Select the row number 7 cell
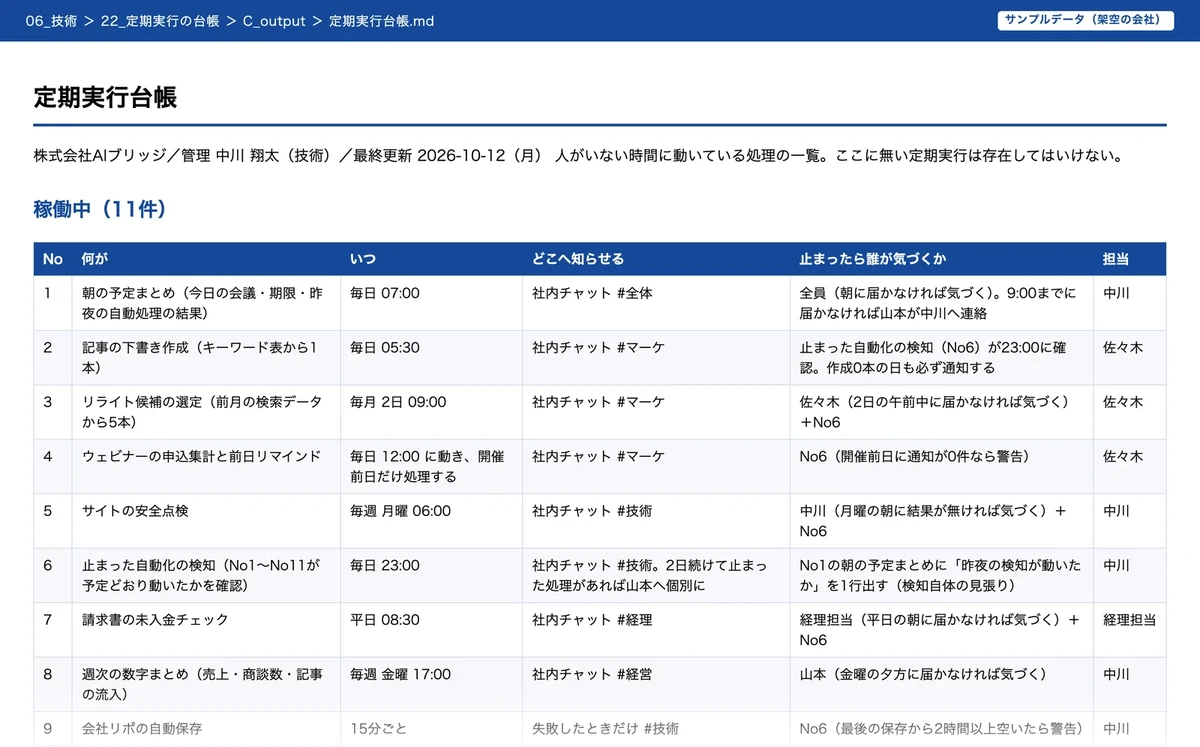The height and width of the screenshot is (747, 1200). click(x=53, y=629)
